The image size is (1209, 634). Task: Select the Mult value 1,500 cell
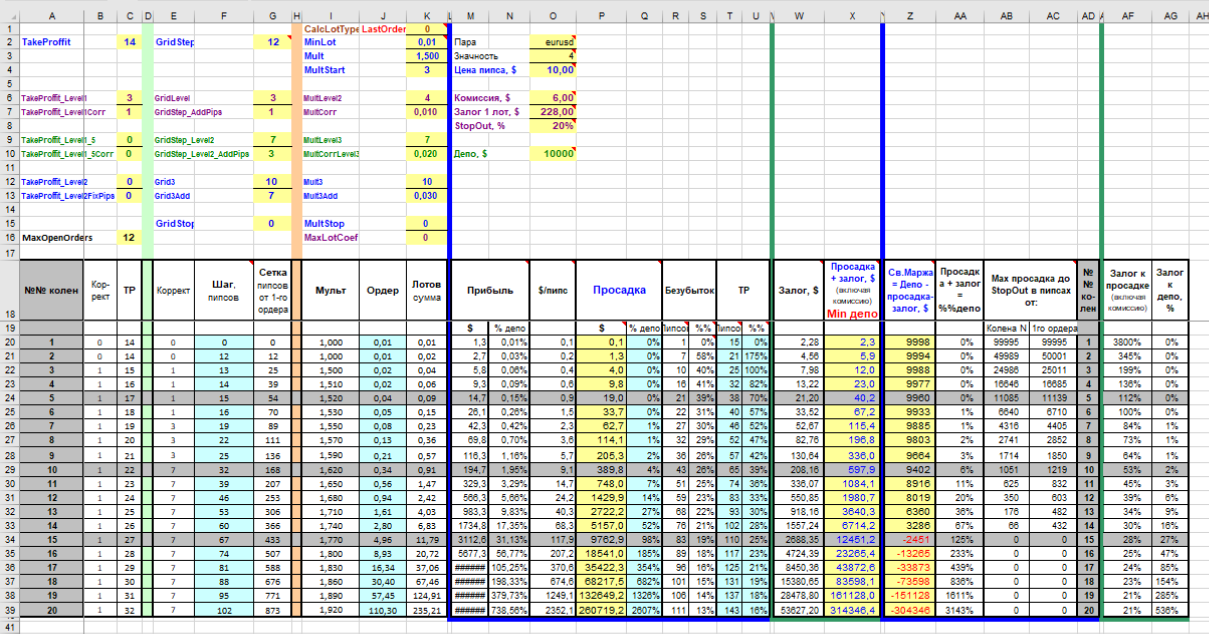pos(428,57)
